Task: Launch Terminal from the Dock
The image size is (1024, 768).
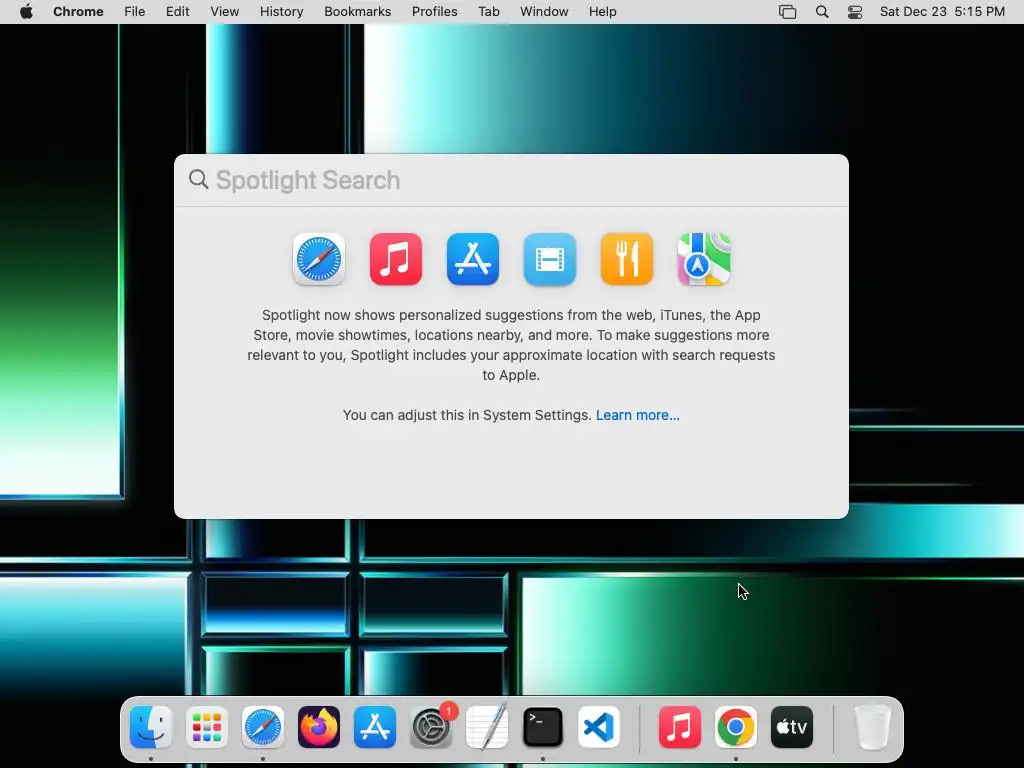Action: [543, 727]
